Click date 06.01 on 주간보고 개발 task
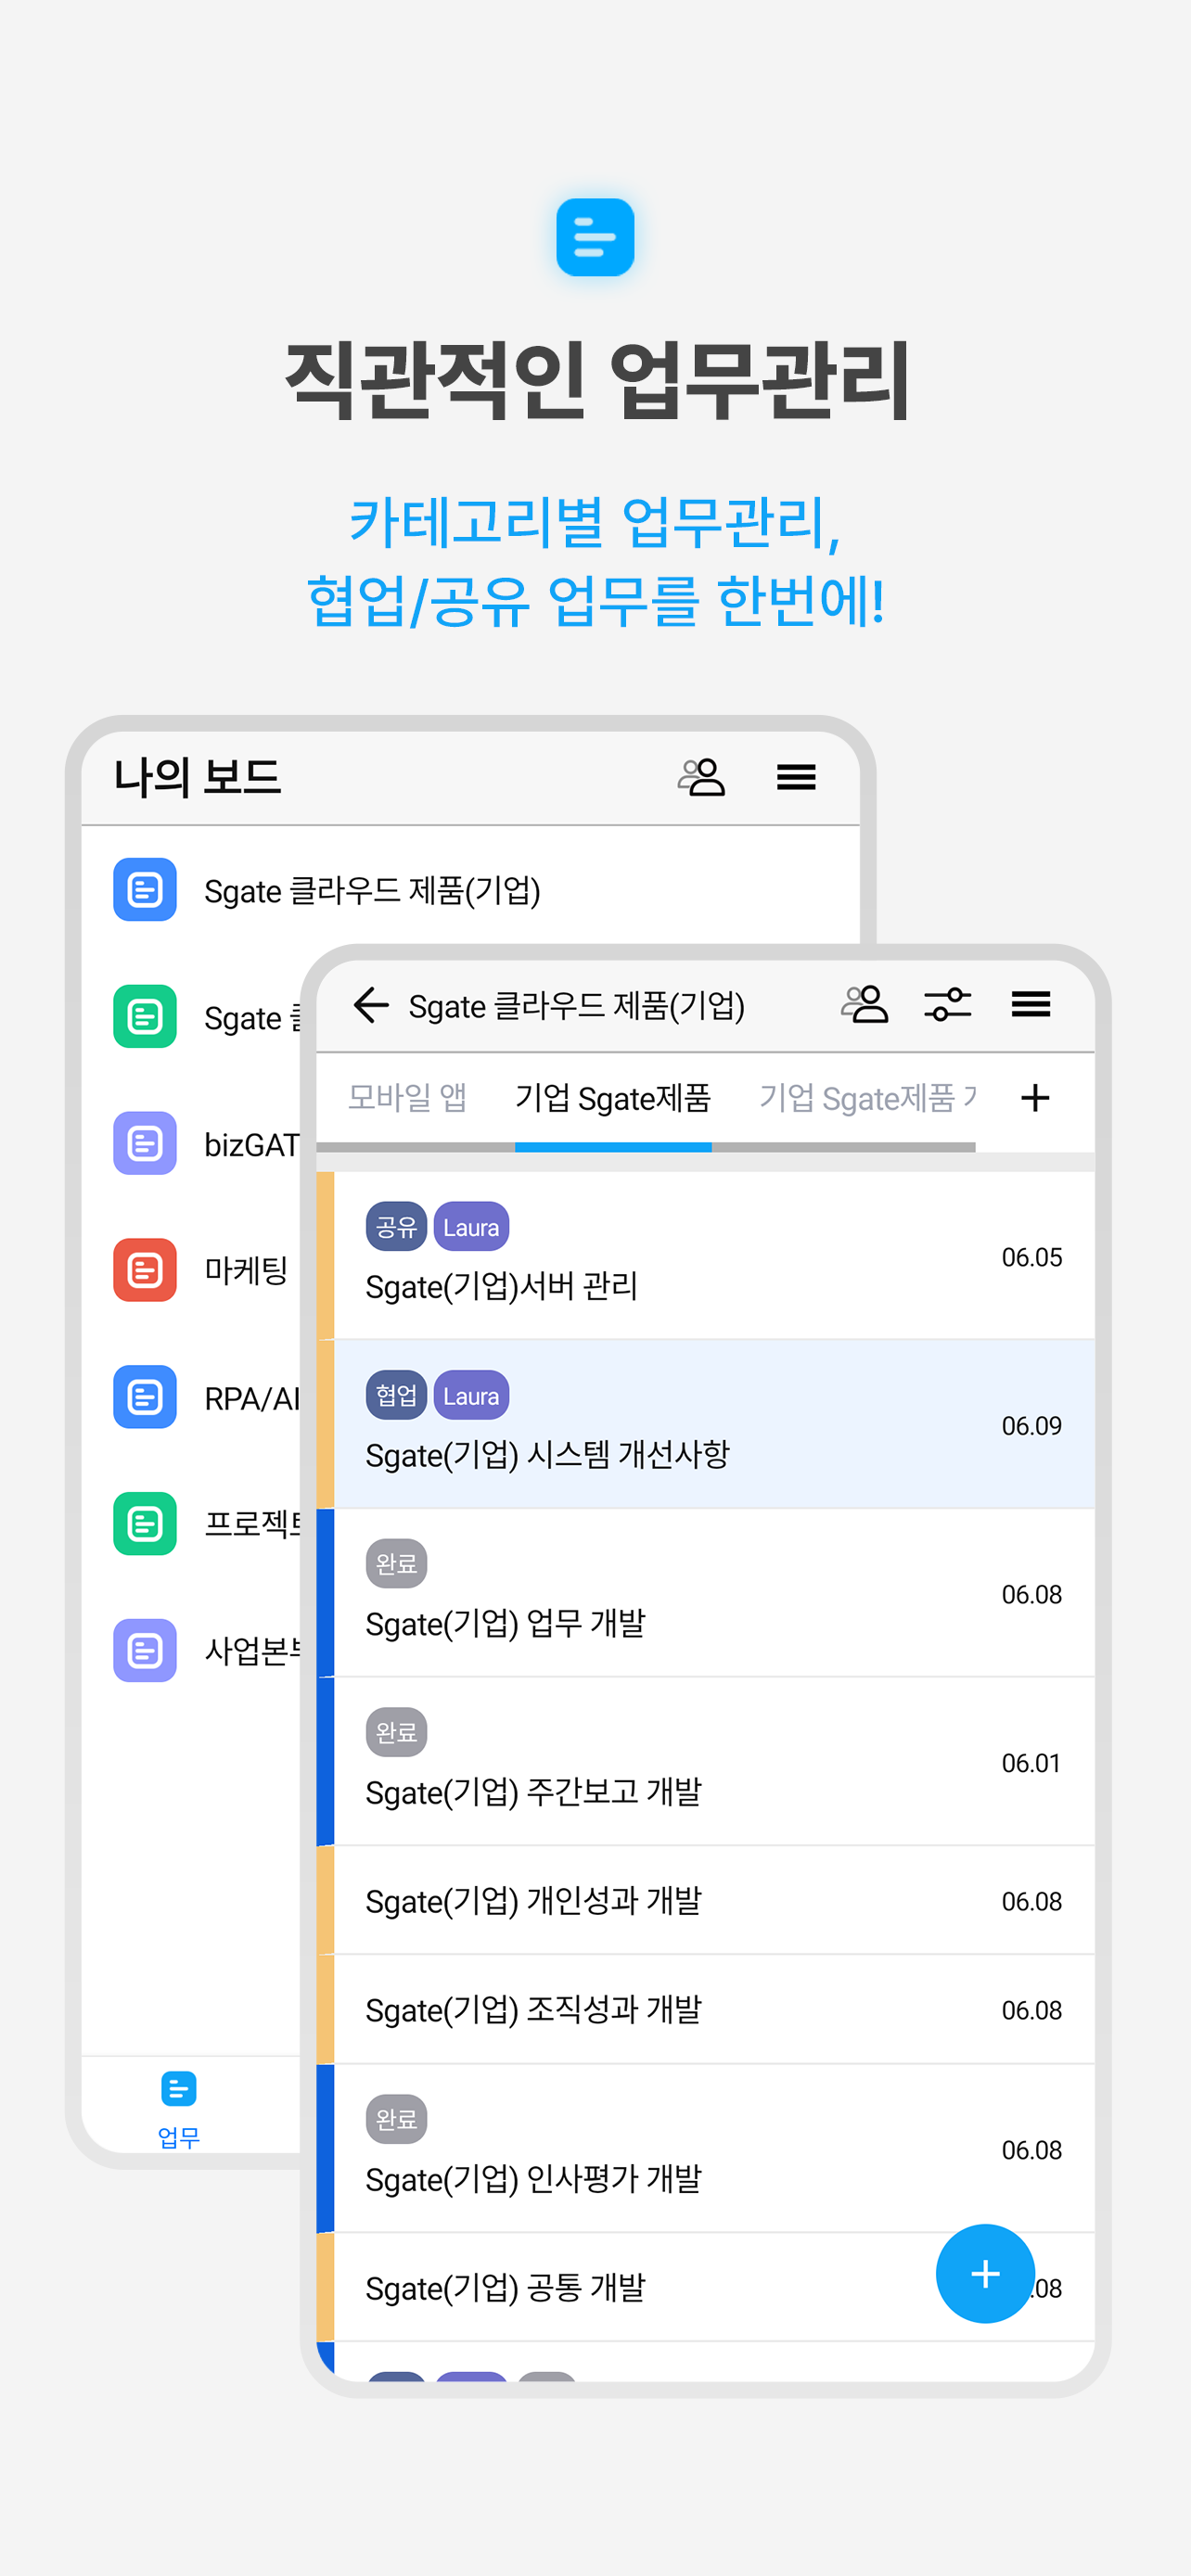This screenshot has width=1191, height=2576. [1031, 1763]
